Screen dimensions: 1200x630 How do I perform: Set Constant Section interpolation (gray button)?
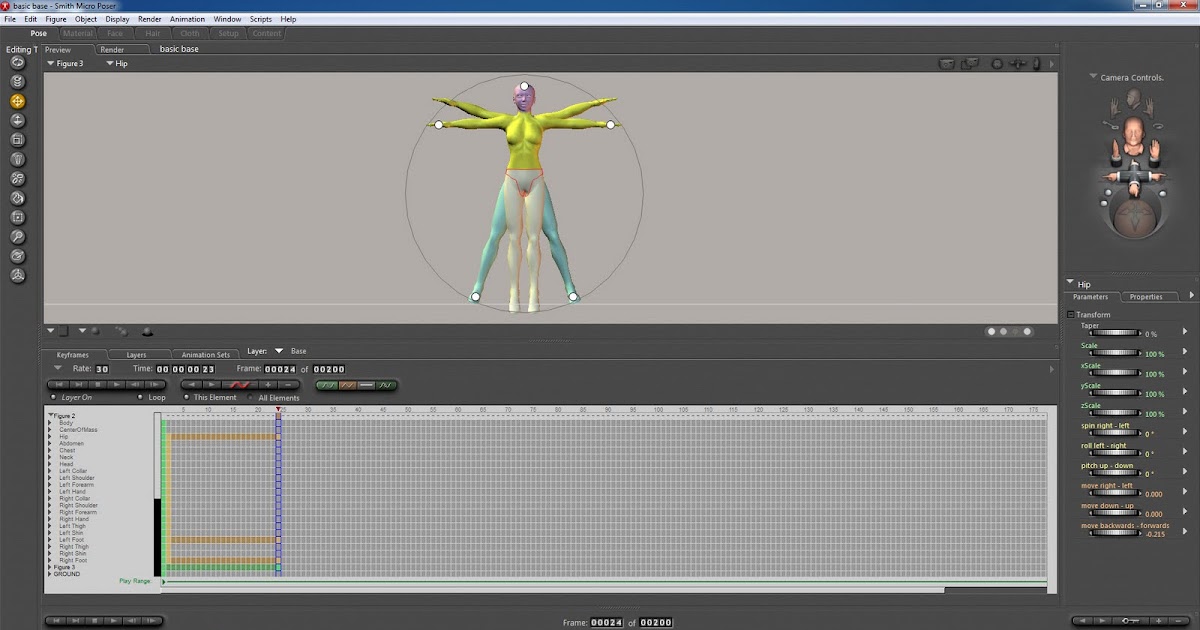click(x=367, y=384)
